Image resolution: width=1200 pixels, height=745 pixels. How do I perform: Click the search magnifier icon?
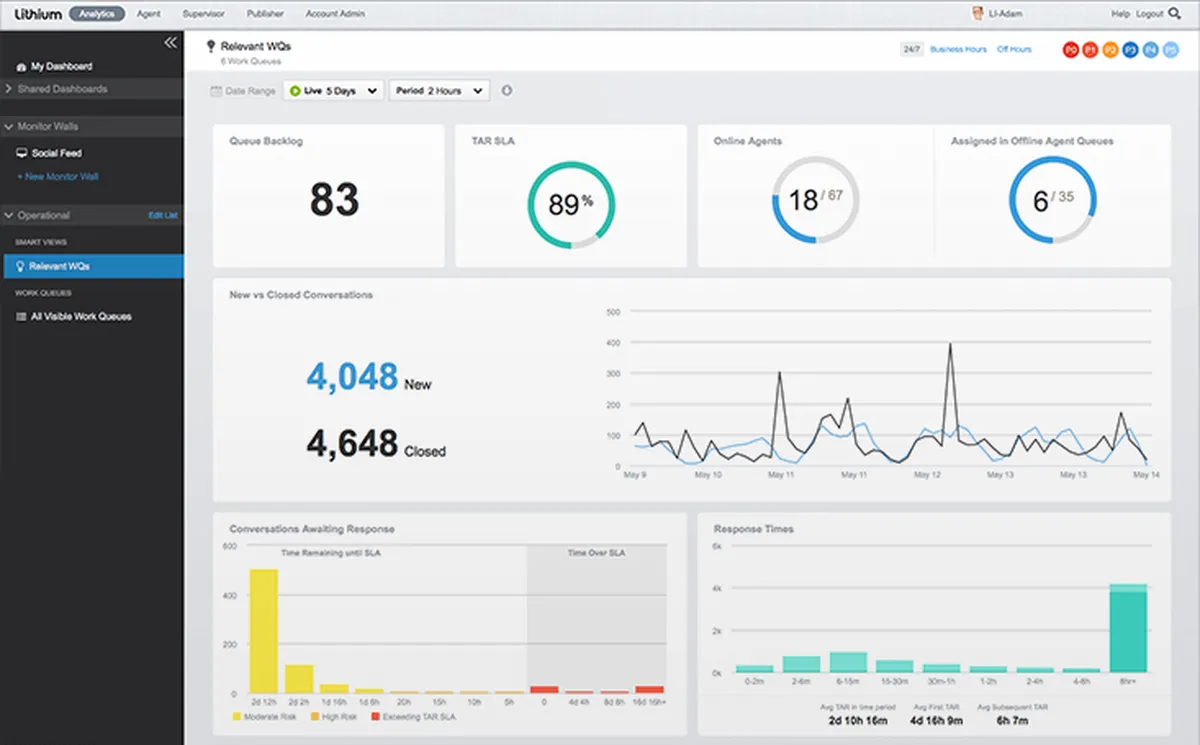tap(1173, 14)
